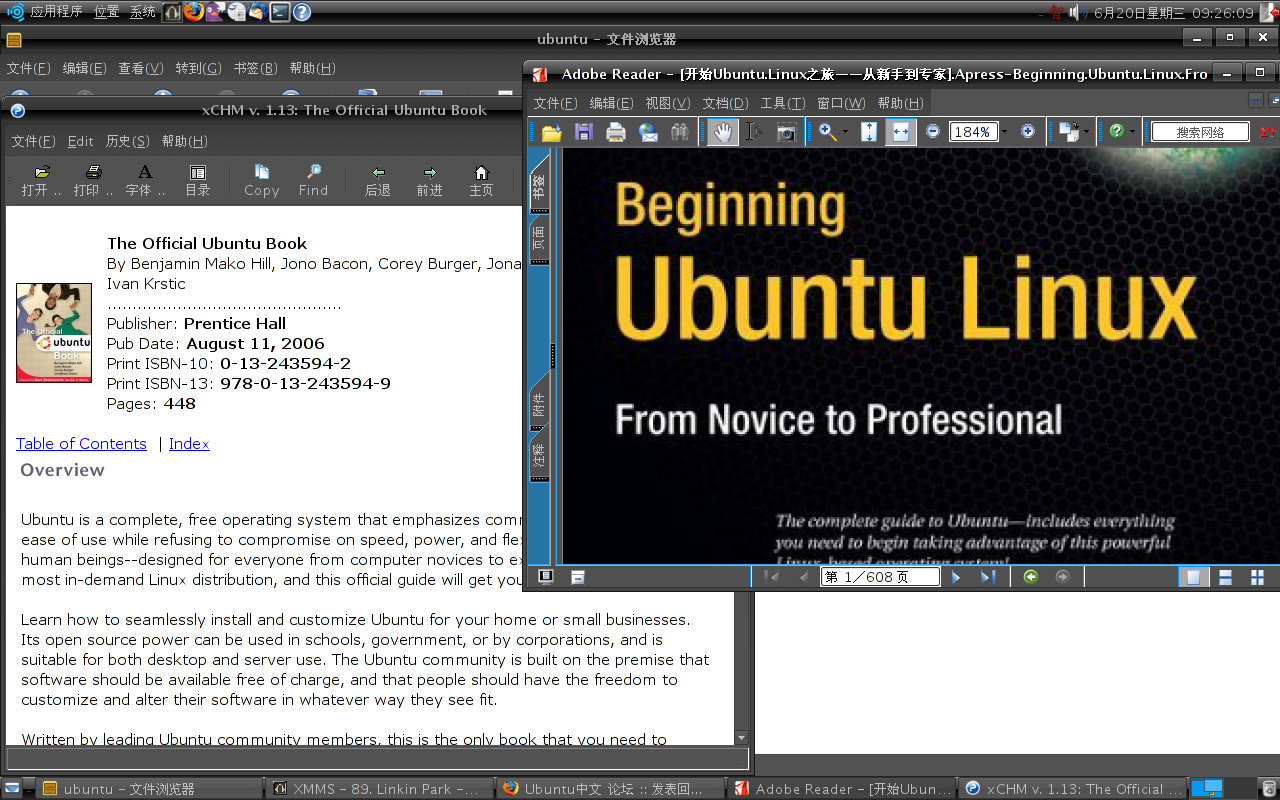Open the rotate pages dropdown arrow
1280x800 pixels.
(x=1086, y=132)
